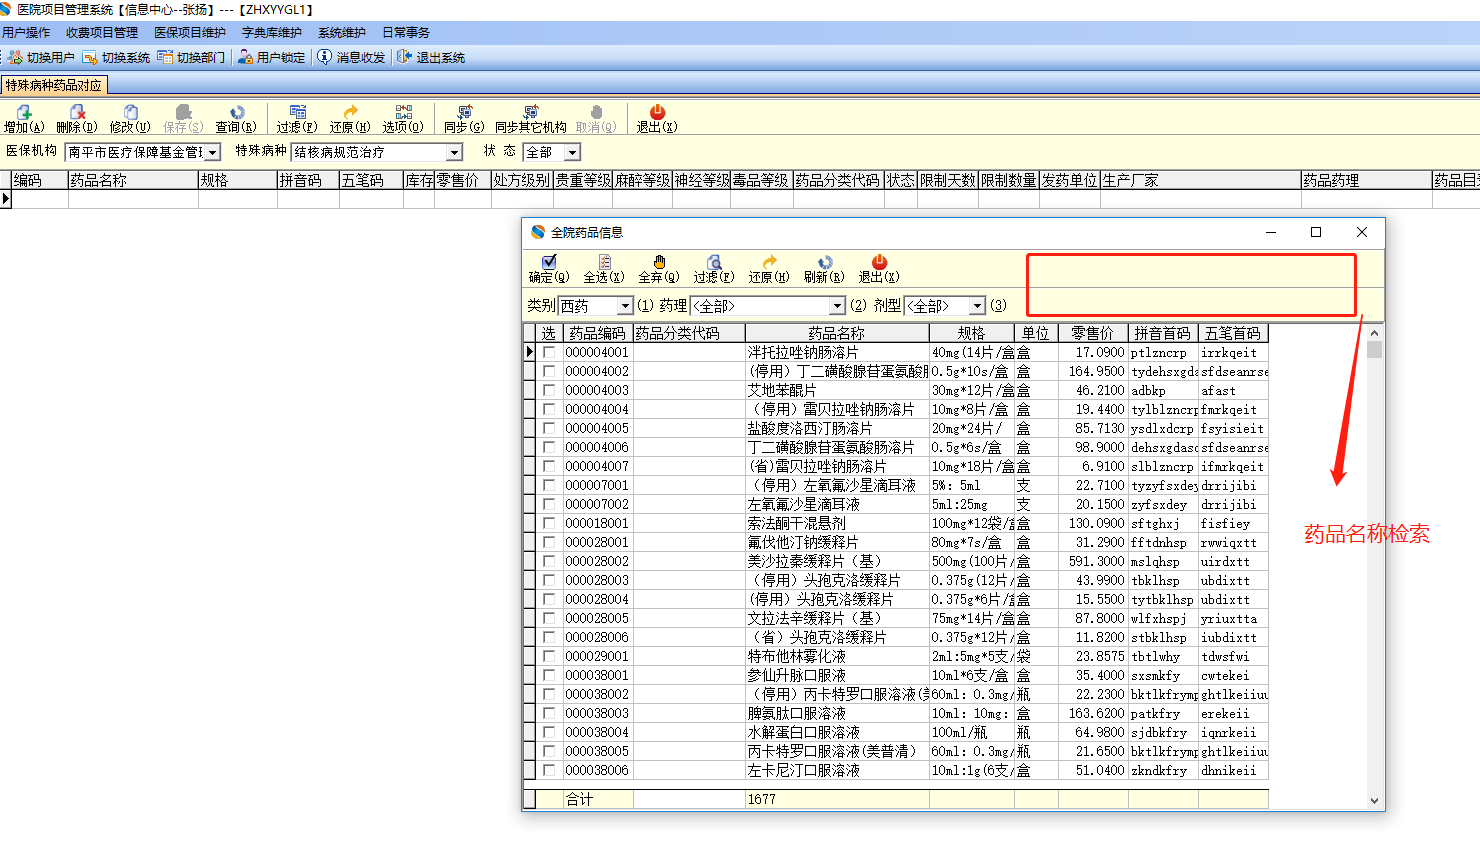
Task: Click 同步其它机构 sync other institutions icon
Action: tap(531, 119)
